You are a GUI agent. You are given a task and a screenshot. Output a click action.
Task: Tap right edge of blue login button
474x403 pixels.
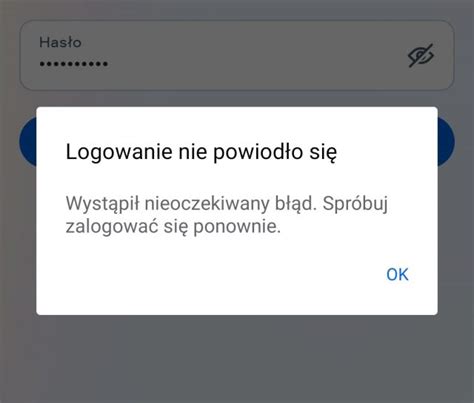click(x=446, y=142)
